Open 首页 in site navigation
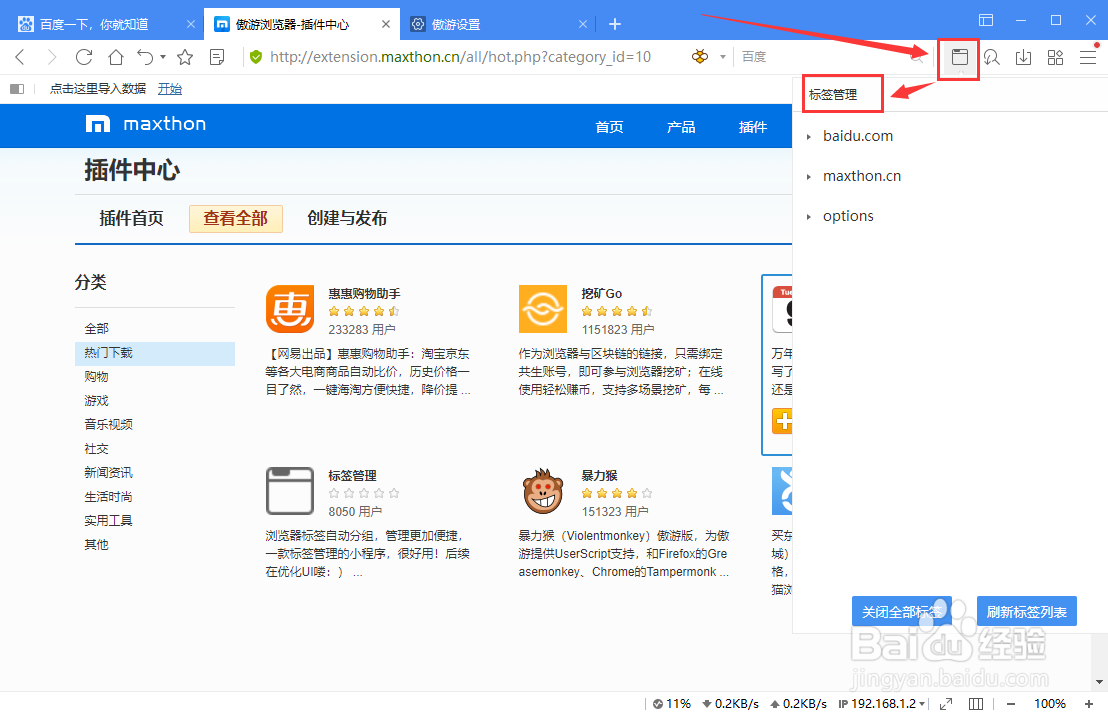 (609, 127)
